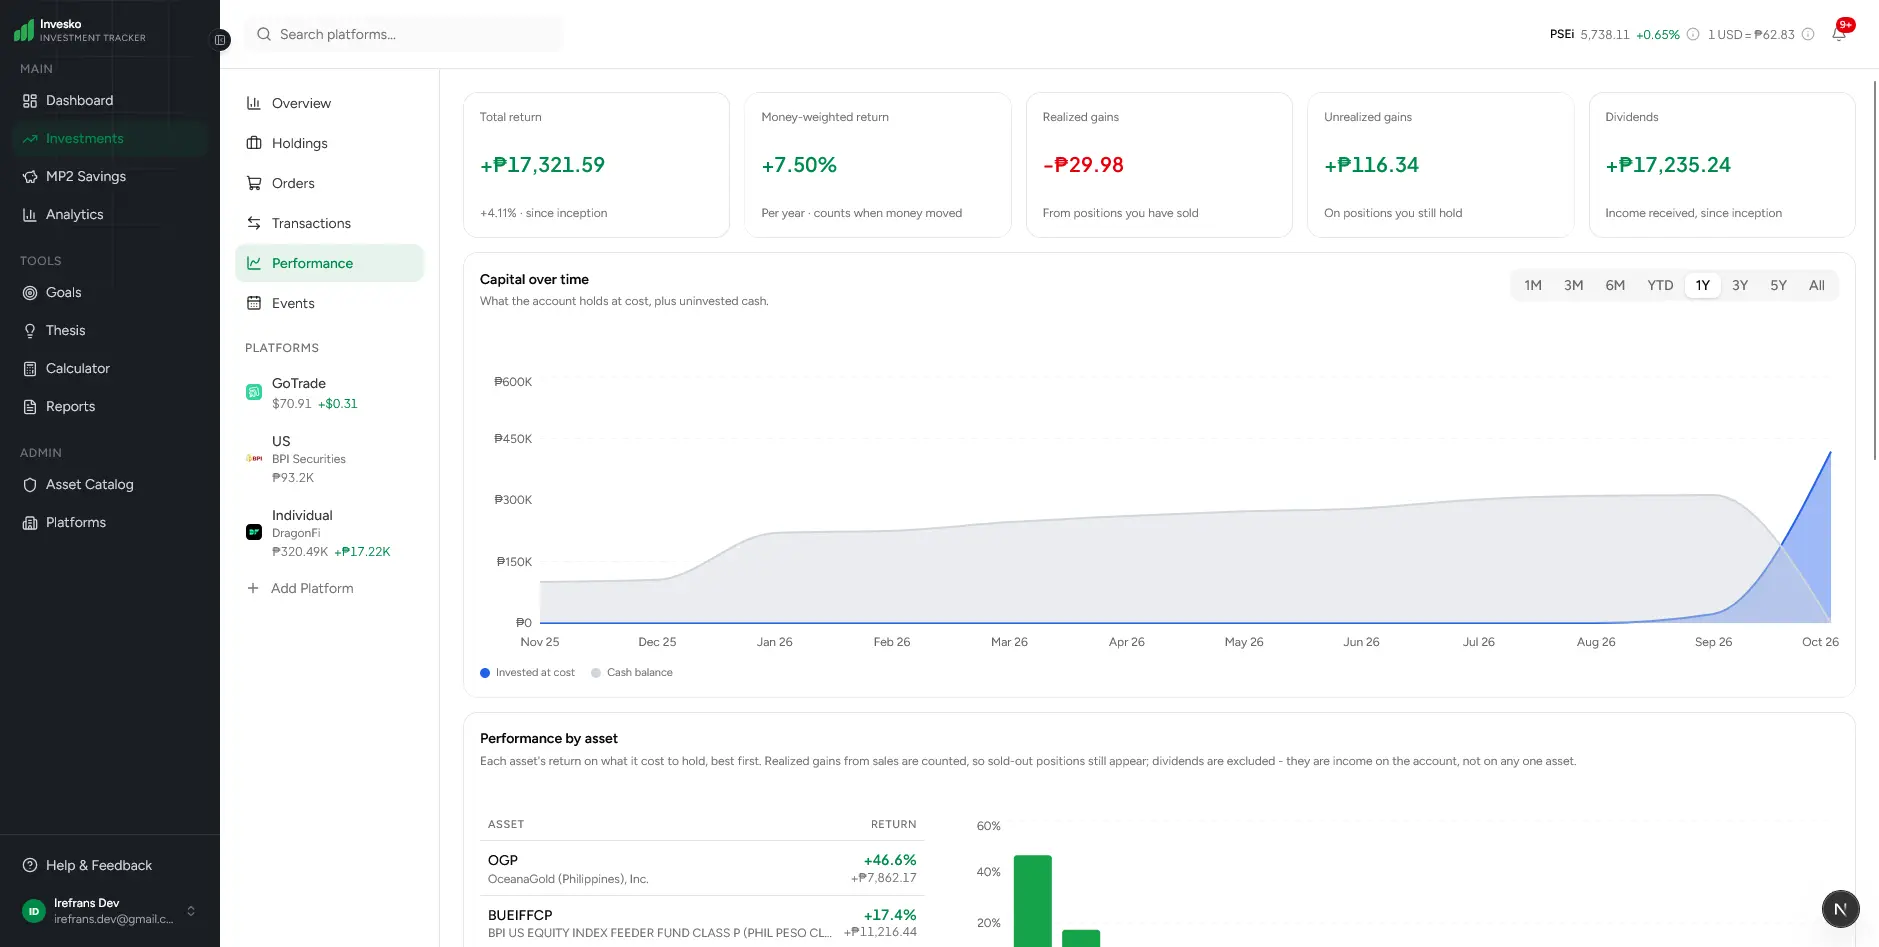The height and width of the screenshot is (947, 1879).
Task: Open the Orders tab
Action: 329,183
